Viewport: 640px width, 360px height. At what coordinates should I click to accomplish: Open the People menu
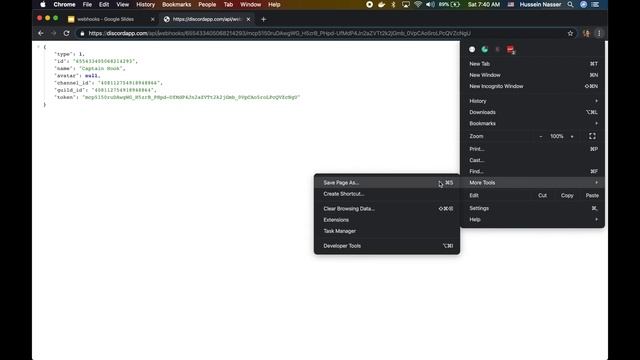point(207,4)
